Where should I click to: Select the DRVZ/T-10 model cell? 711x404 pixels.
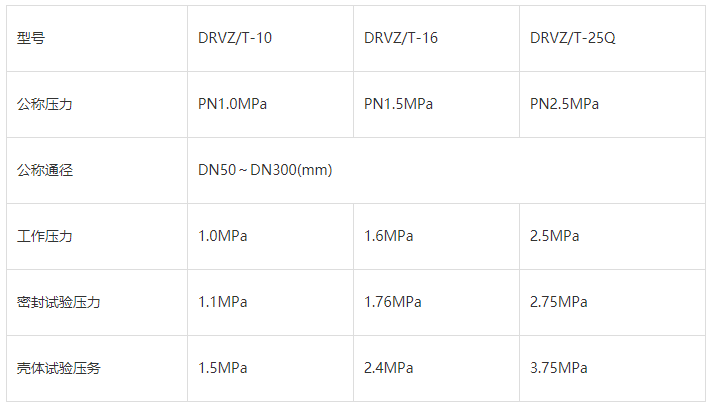pyautogui.click(x=235, y=39)
